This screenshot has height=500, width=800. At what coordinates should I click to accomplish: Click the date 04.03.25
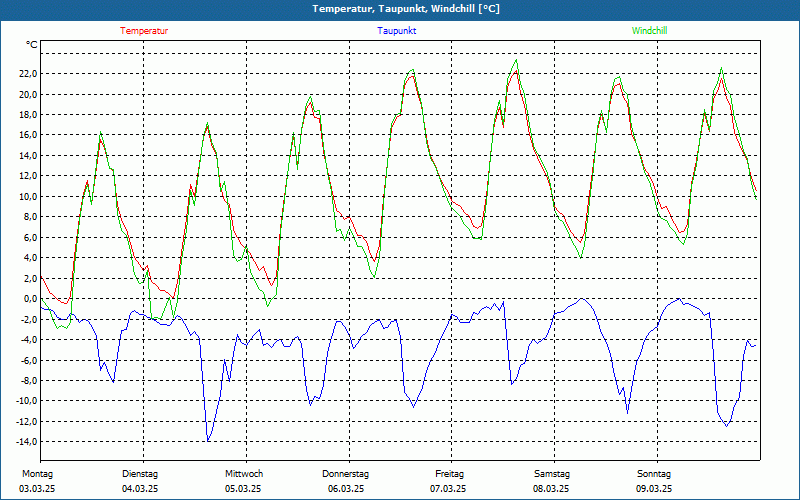[x=140, y=489]
